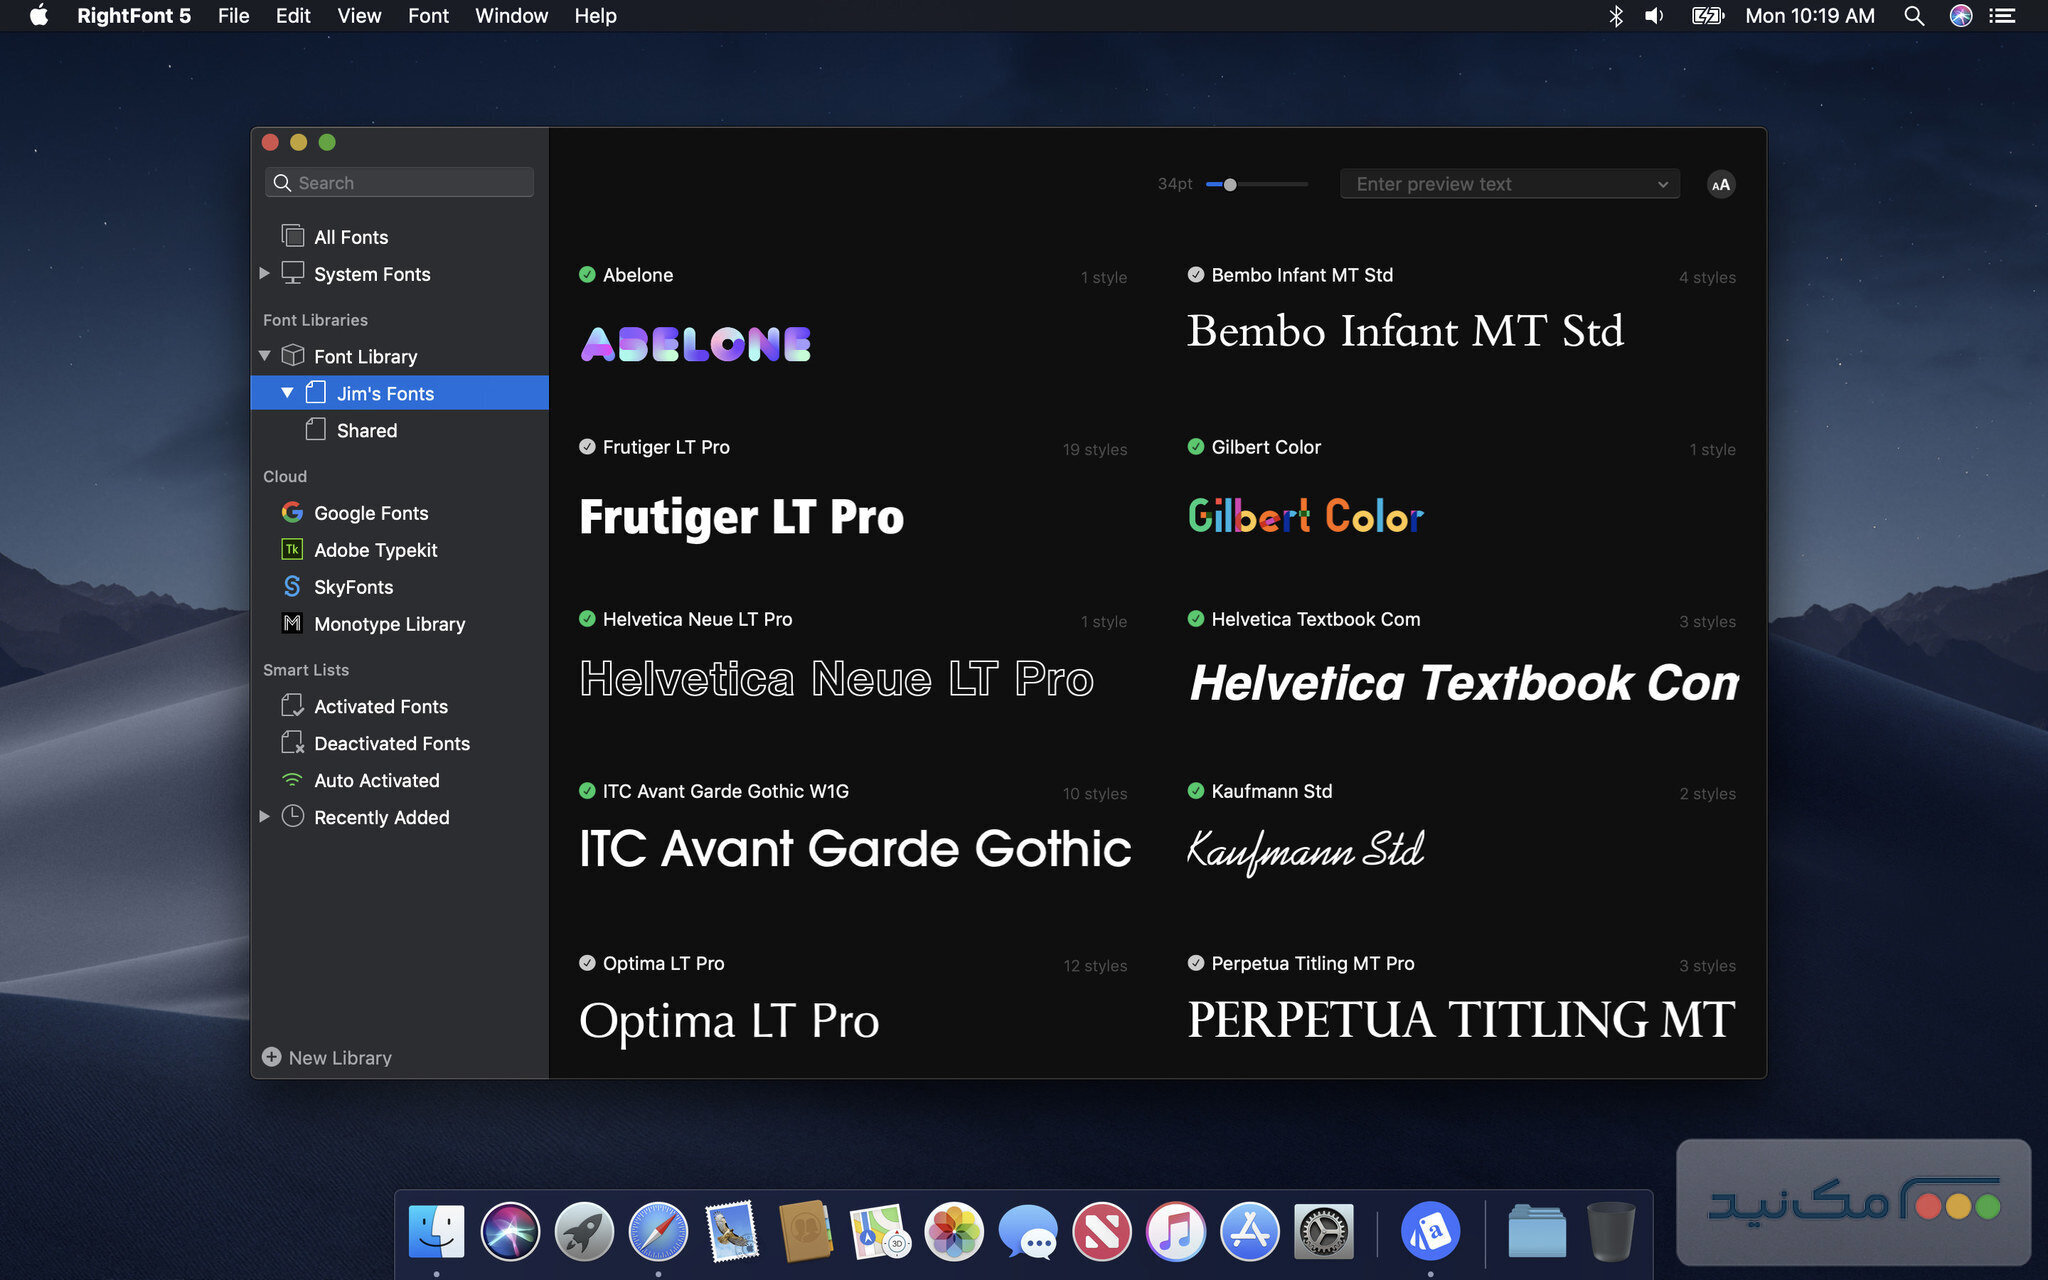Select the Shared font collection
Screen dimensions: 2048x1280
click(x=366, y=430)
